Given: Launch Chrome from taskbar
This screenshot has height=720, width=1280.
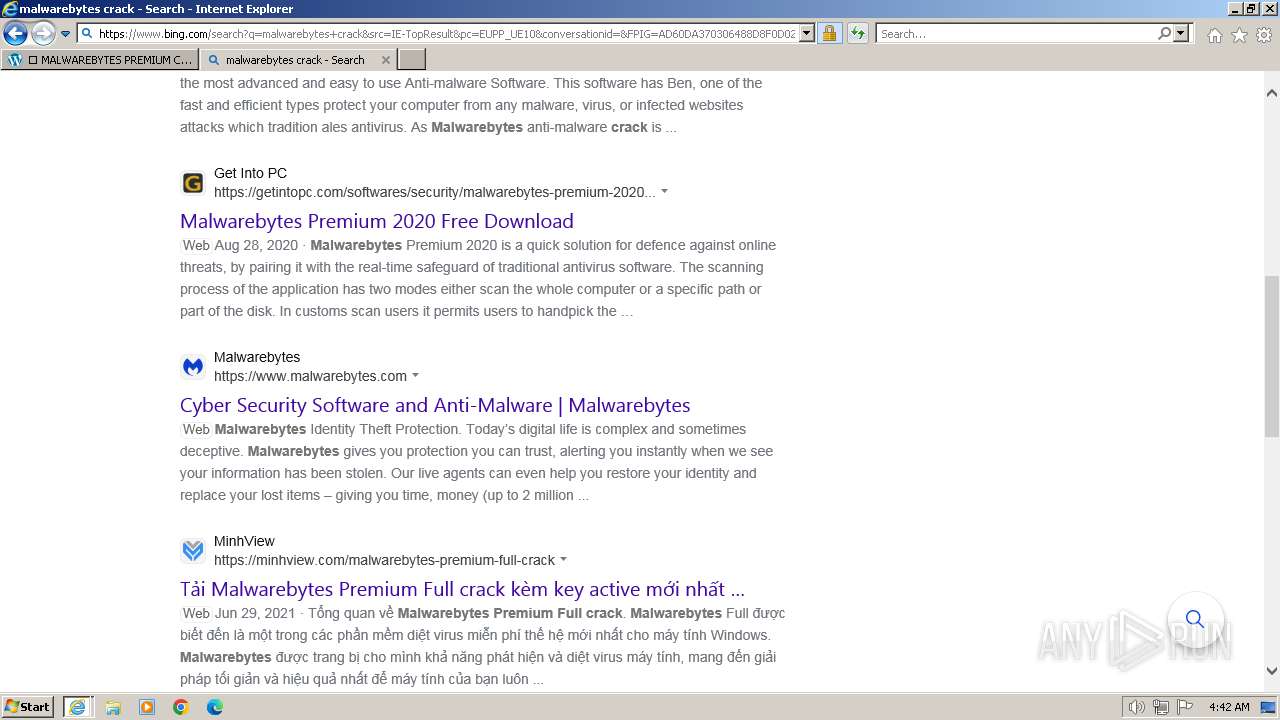Looking at the screenshot, I should point(181,707).
